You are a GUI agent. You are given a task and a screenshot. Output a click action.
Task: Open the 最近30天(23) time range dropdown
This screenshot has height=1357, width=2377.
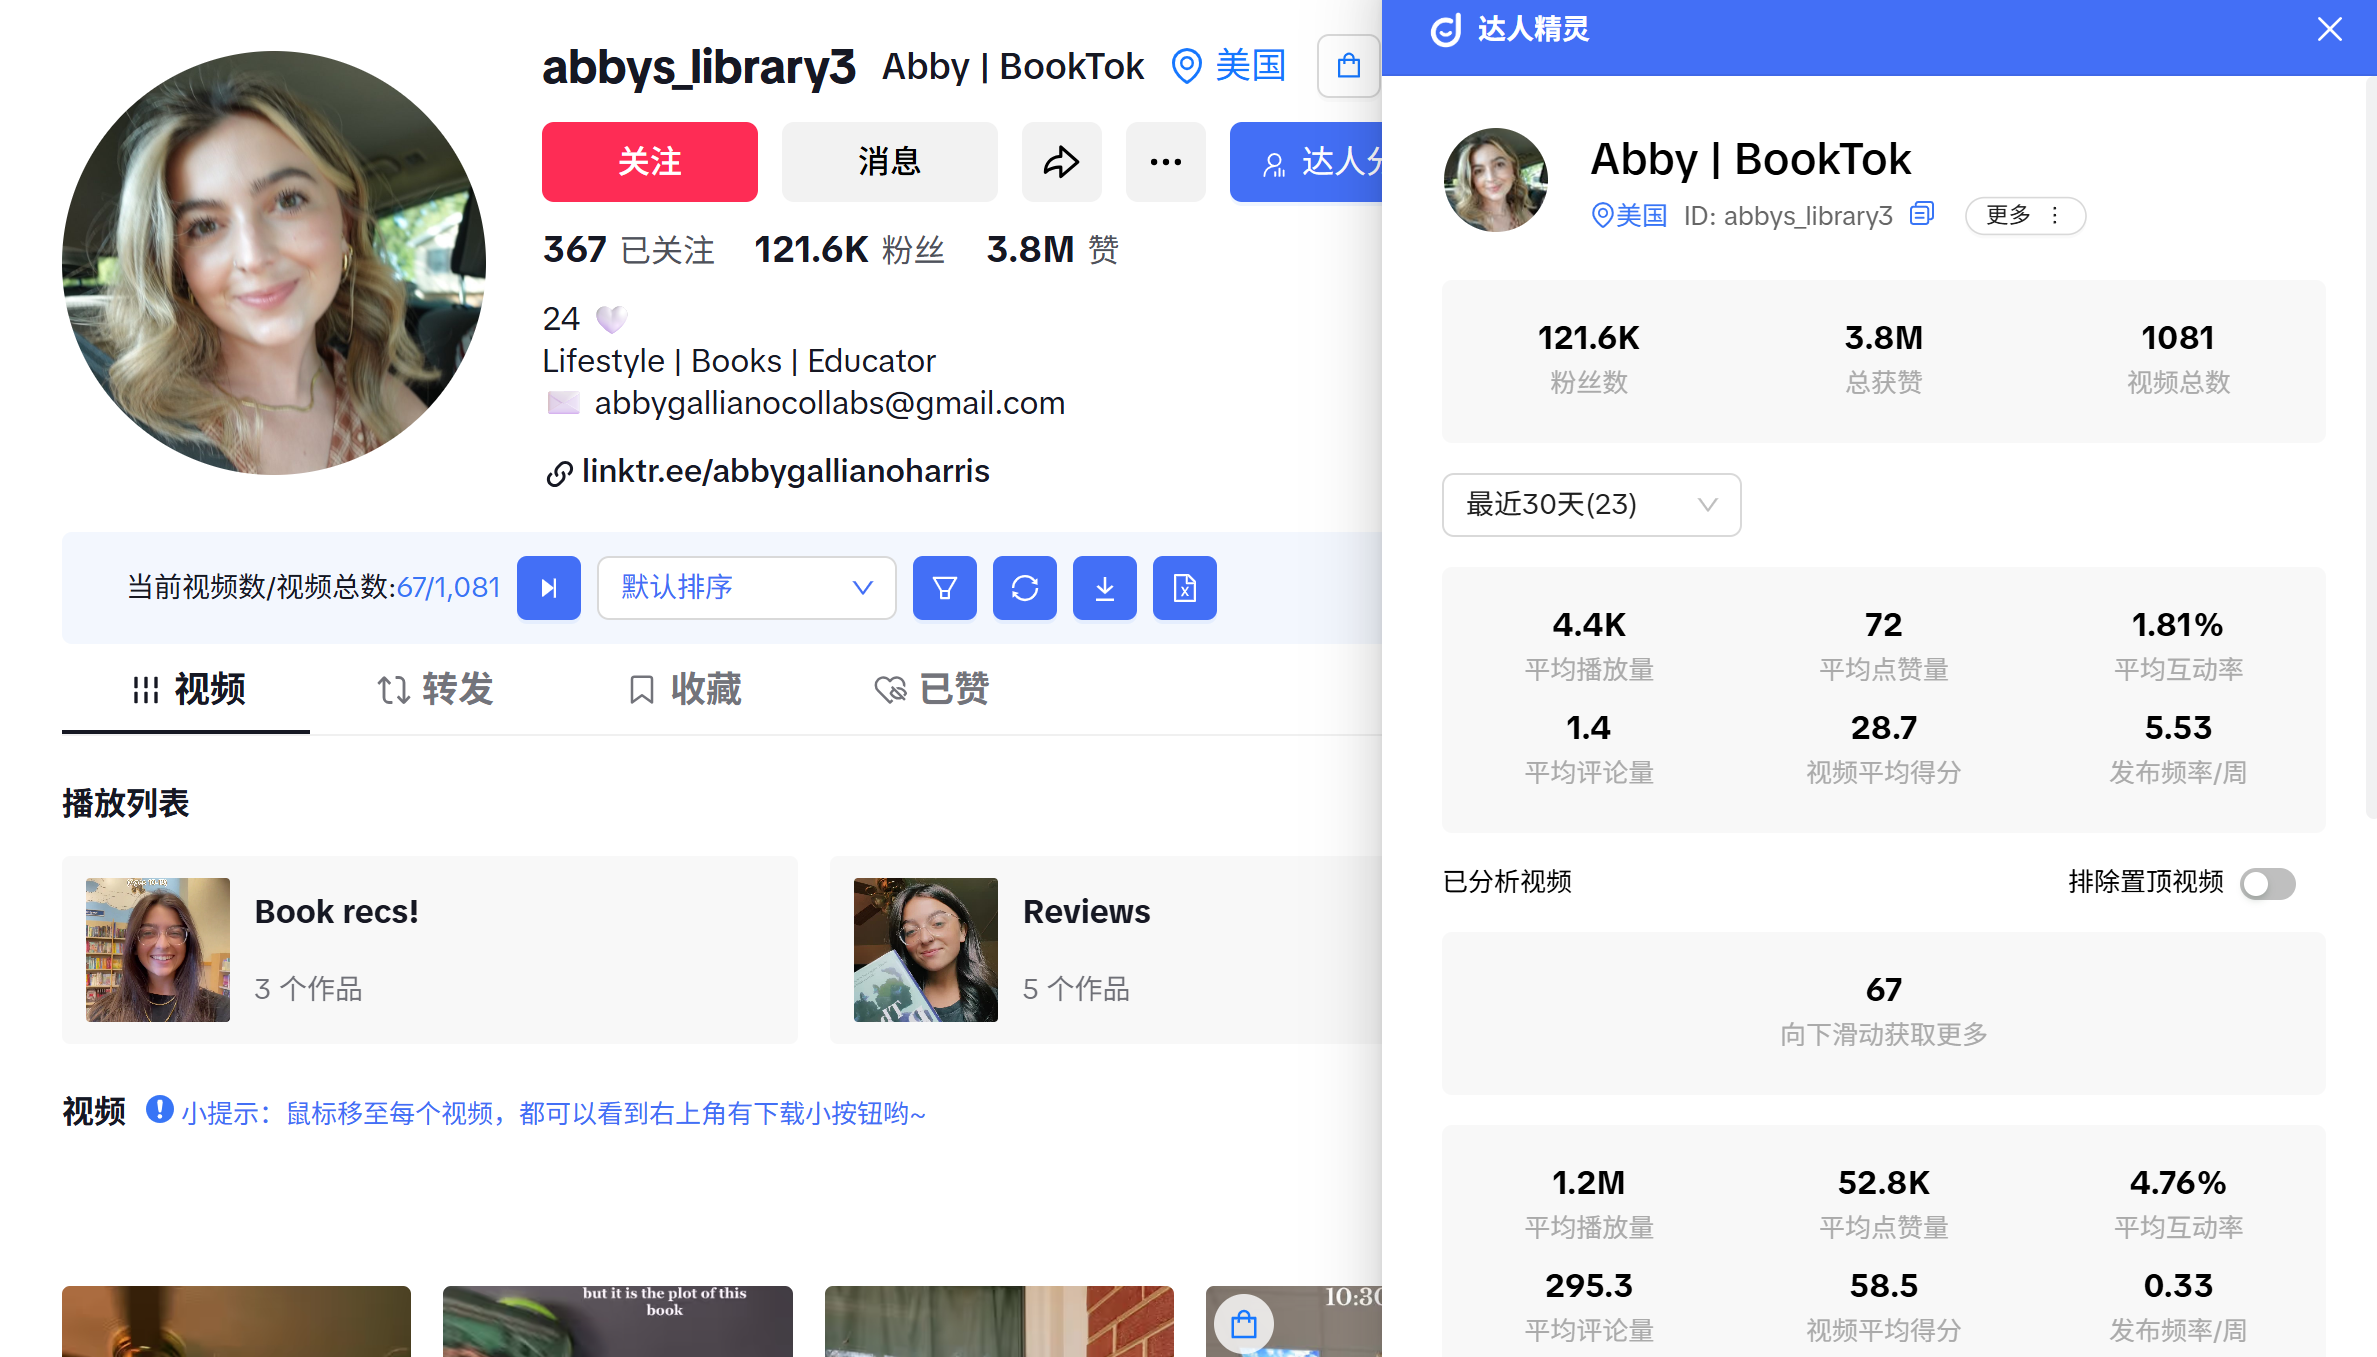[x=1591, y=505]
